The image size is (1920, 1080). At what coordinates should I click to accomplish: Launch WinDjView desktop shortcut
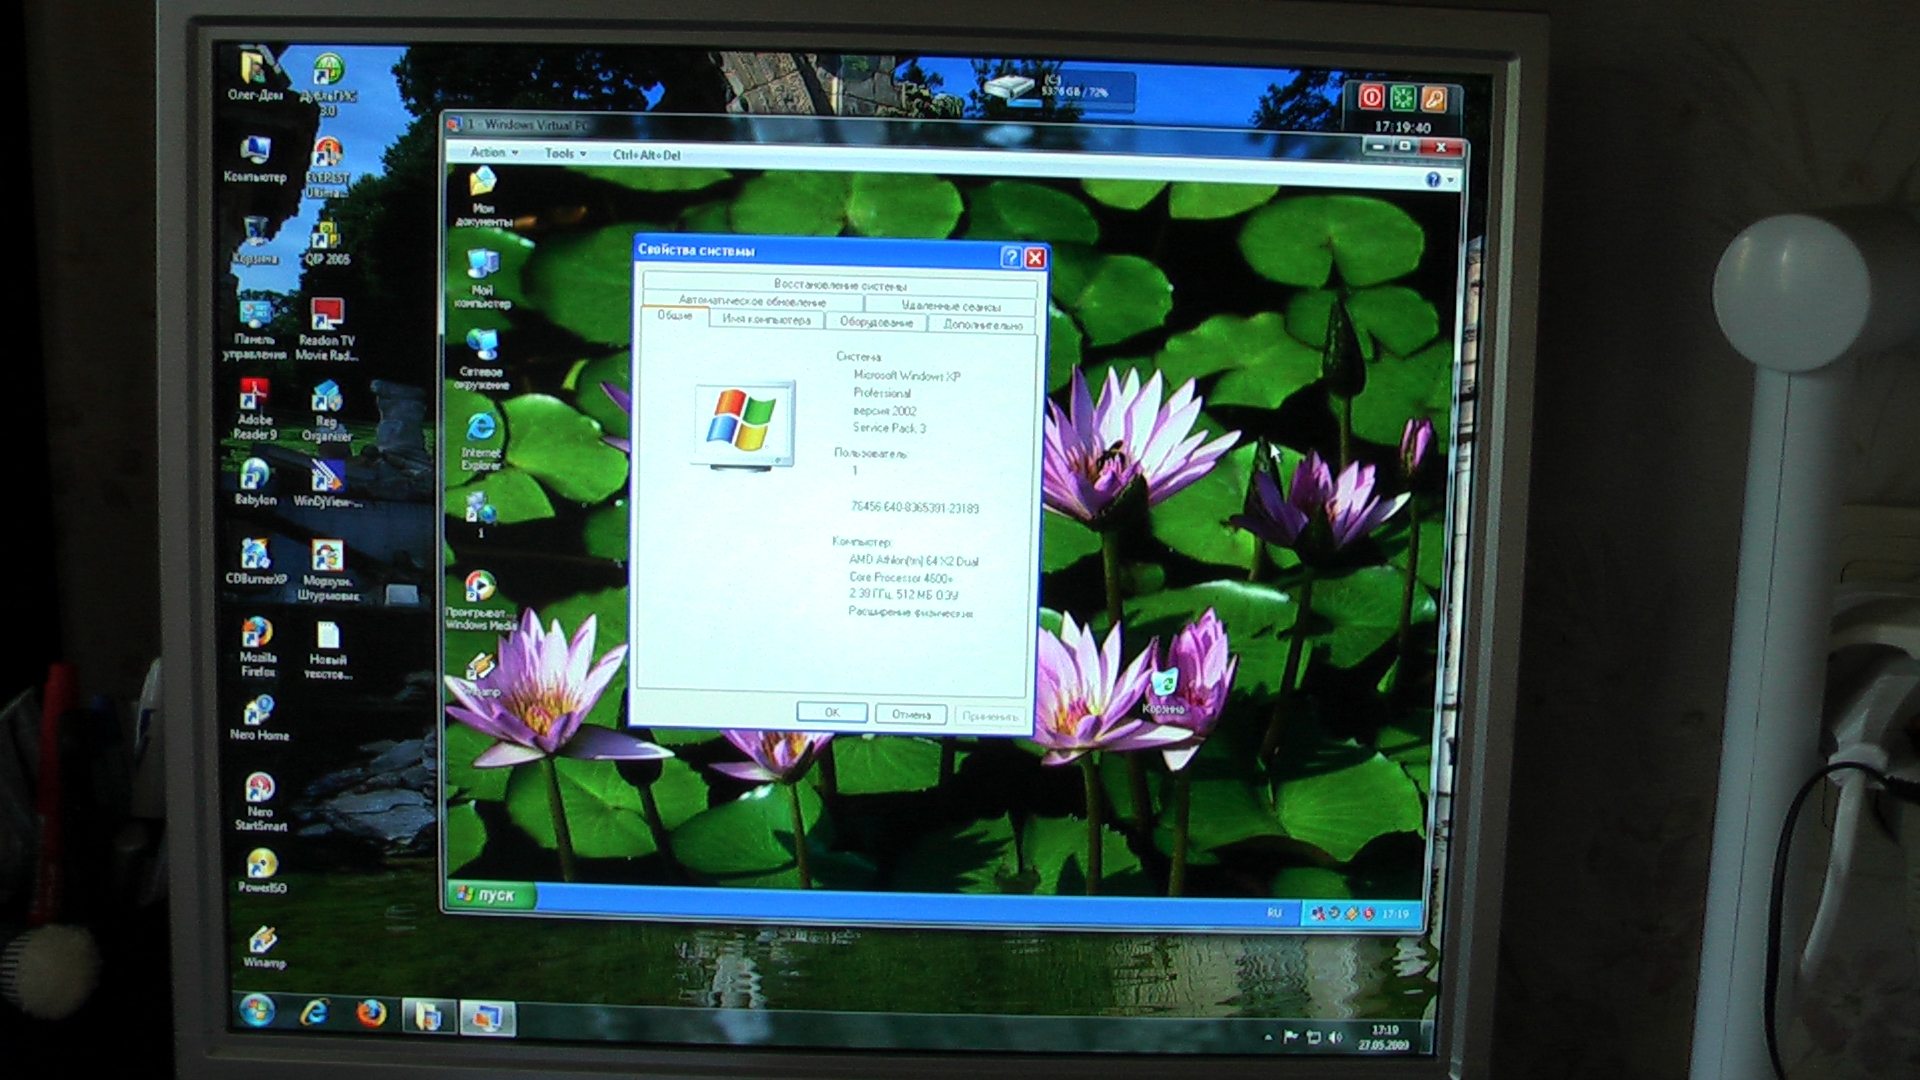click(x=327, y=484)
